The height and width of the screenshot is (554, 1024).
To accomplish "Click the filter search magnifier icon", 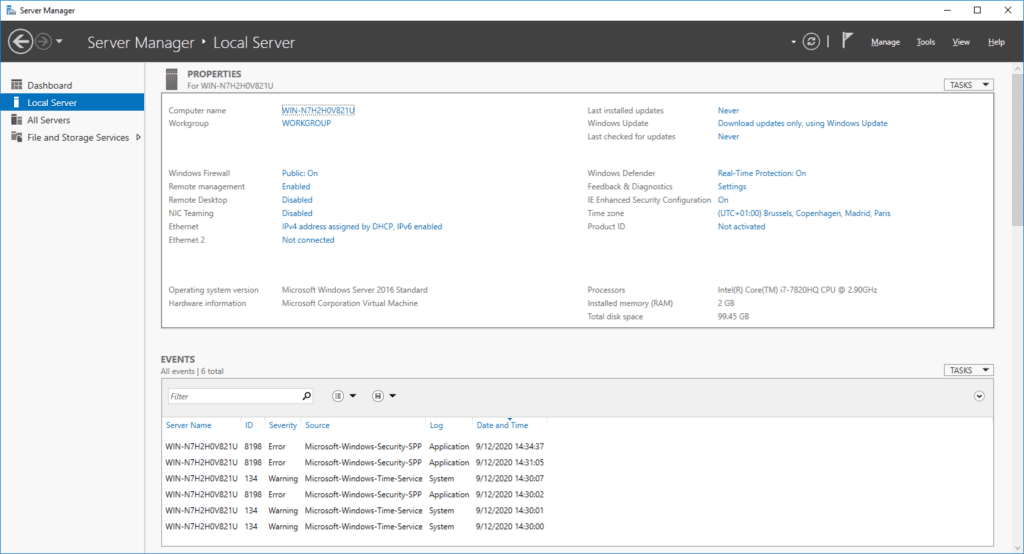I will coord(306,396).
